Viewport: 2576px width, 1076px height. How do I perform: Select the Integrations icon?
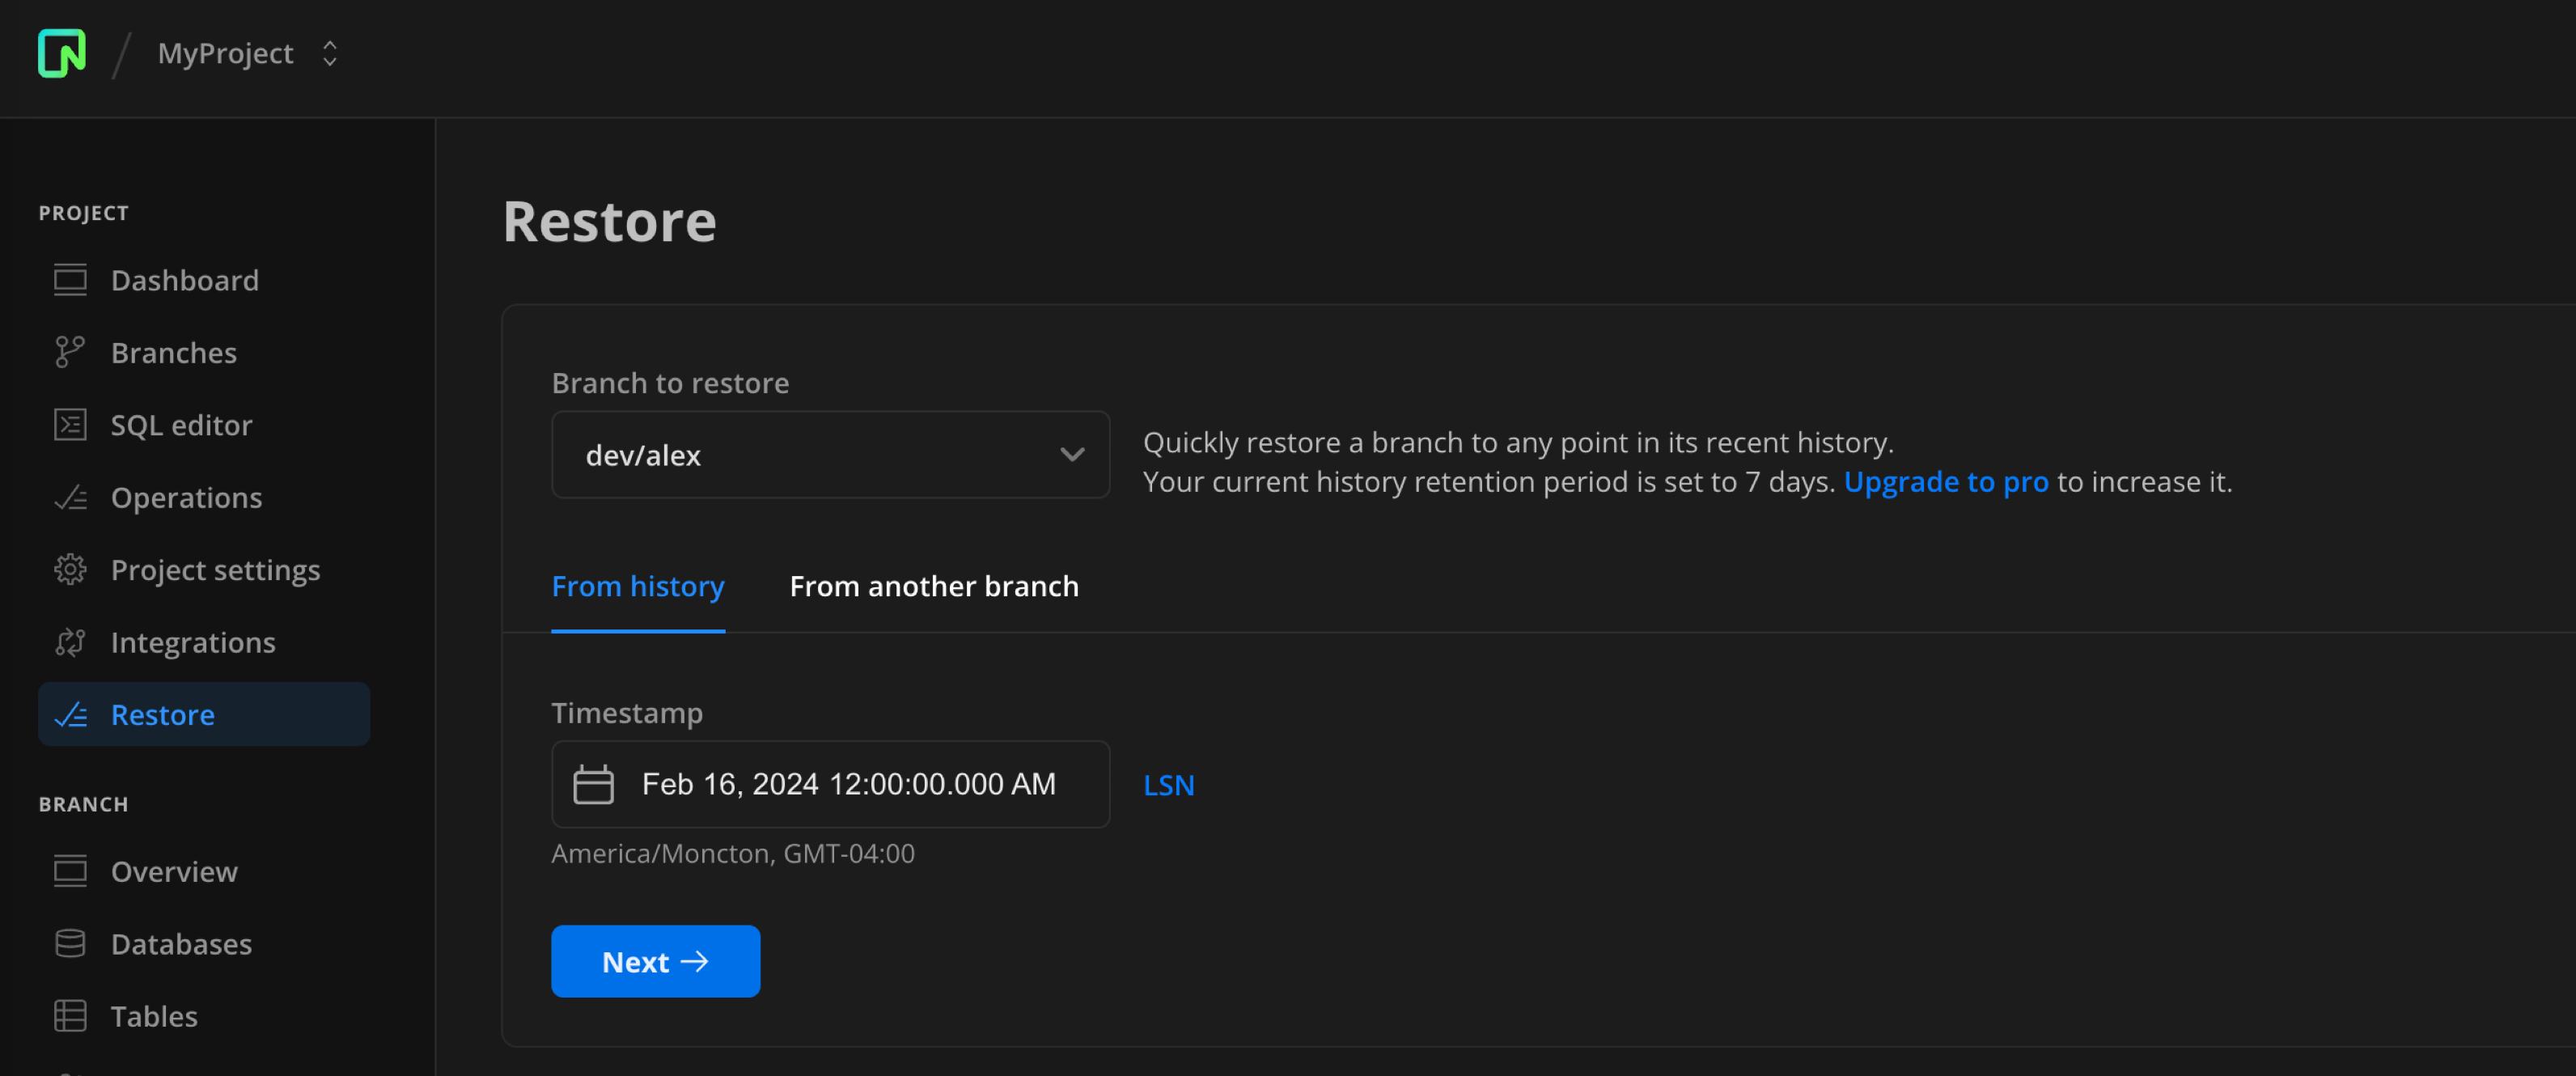point(70,642)
